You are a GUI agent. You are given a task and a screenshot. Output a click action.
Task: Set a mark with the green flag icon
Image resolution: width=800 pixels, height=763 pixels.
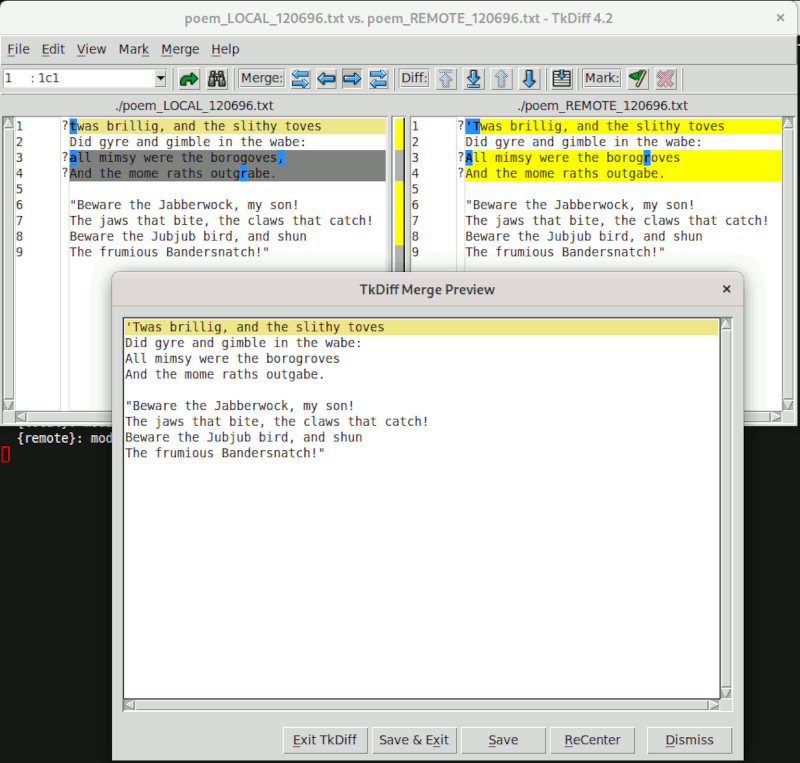tap(638, 79)
